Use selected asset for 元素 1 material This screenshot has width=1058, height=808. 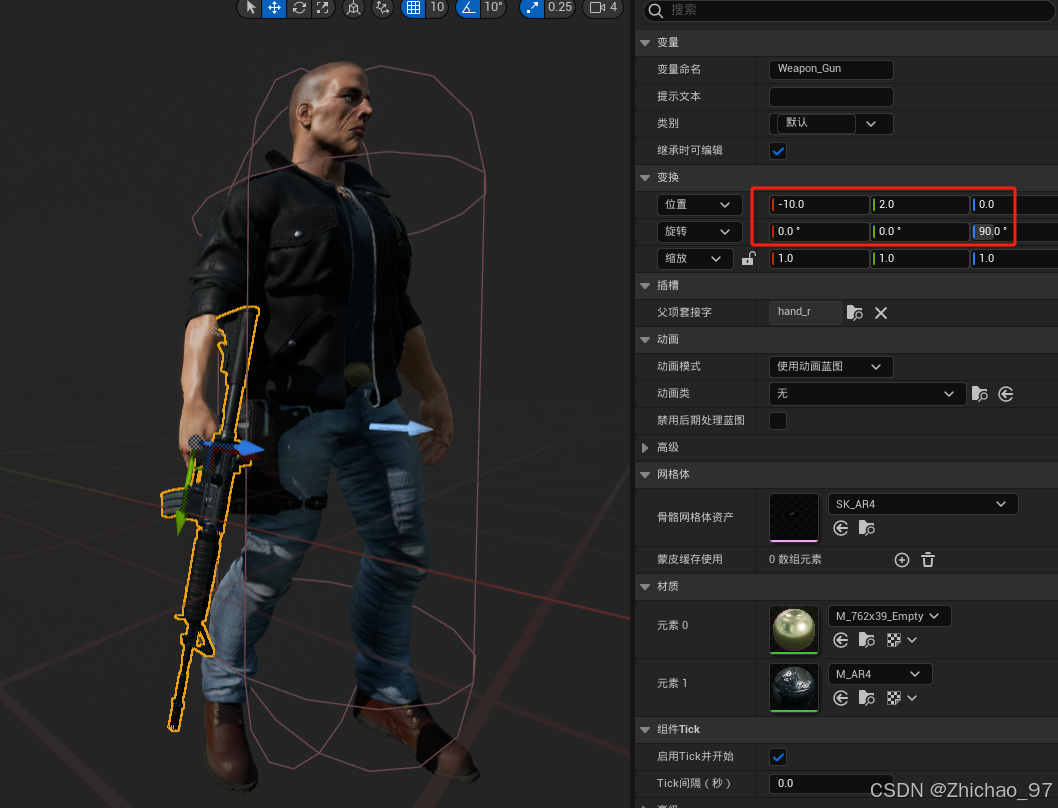[x=841, y=698]
